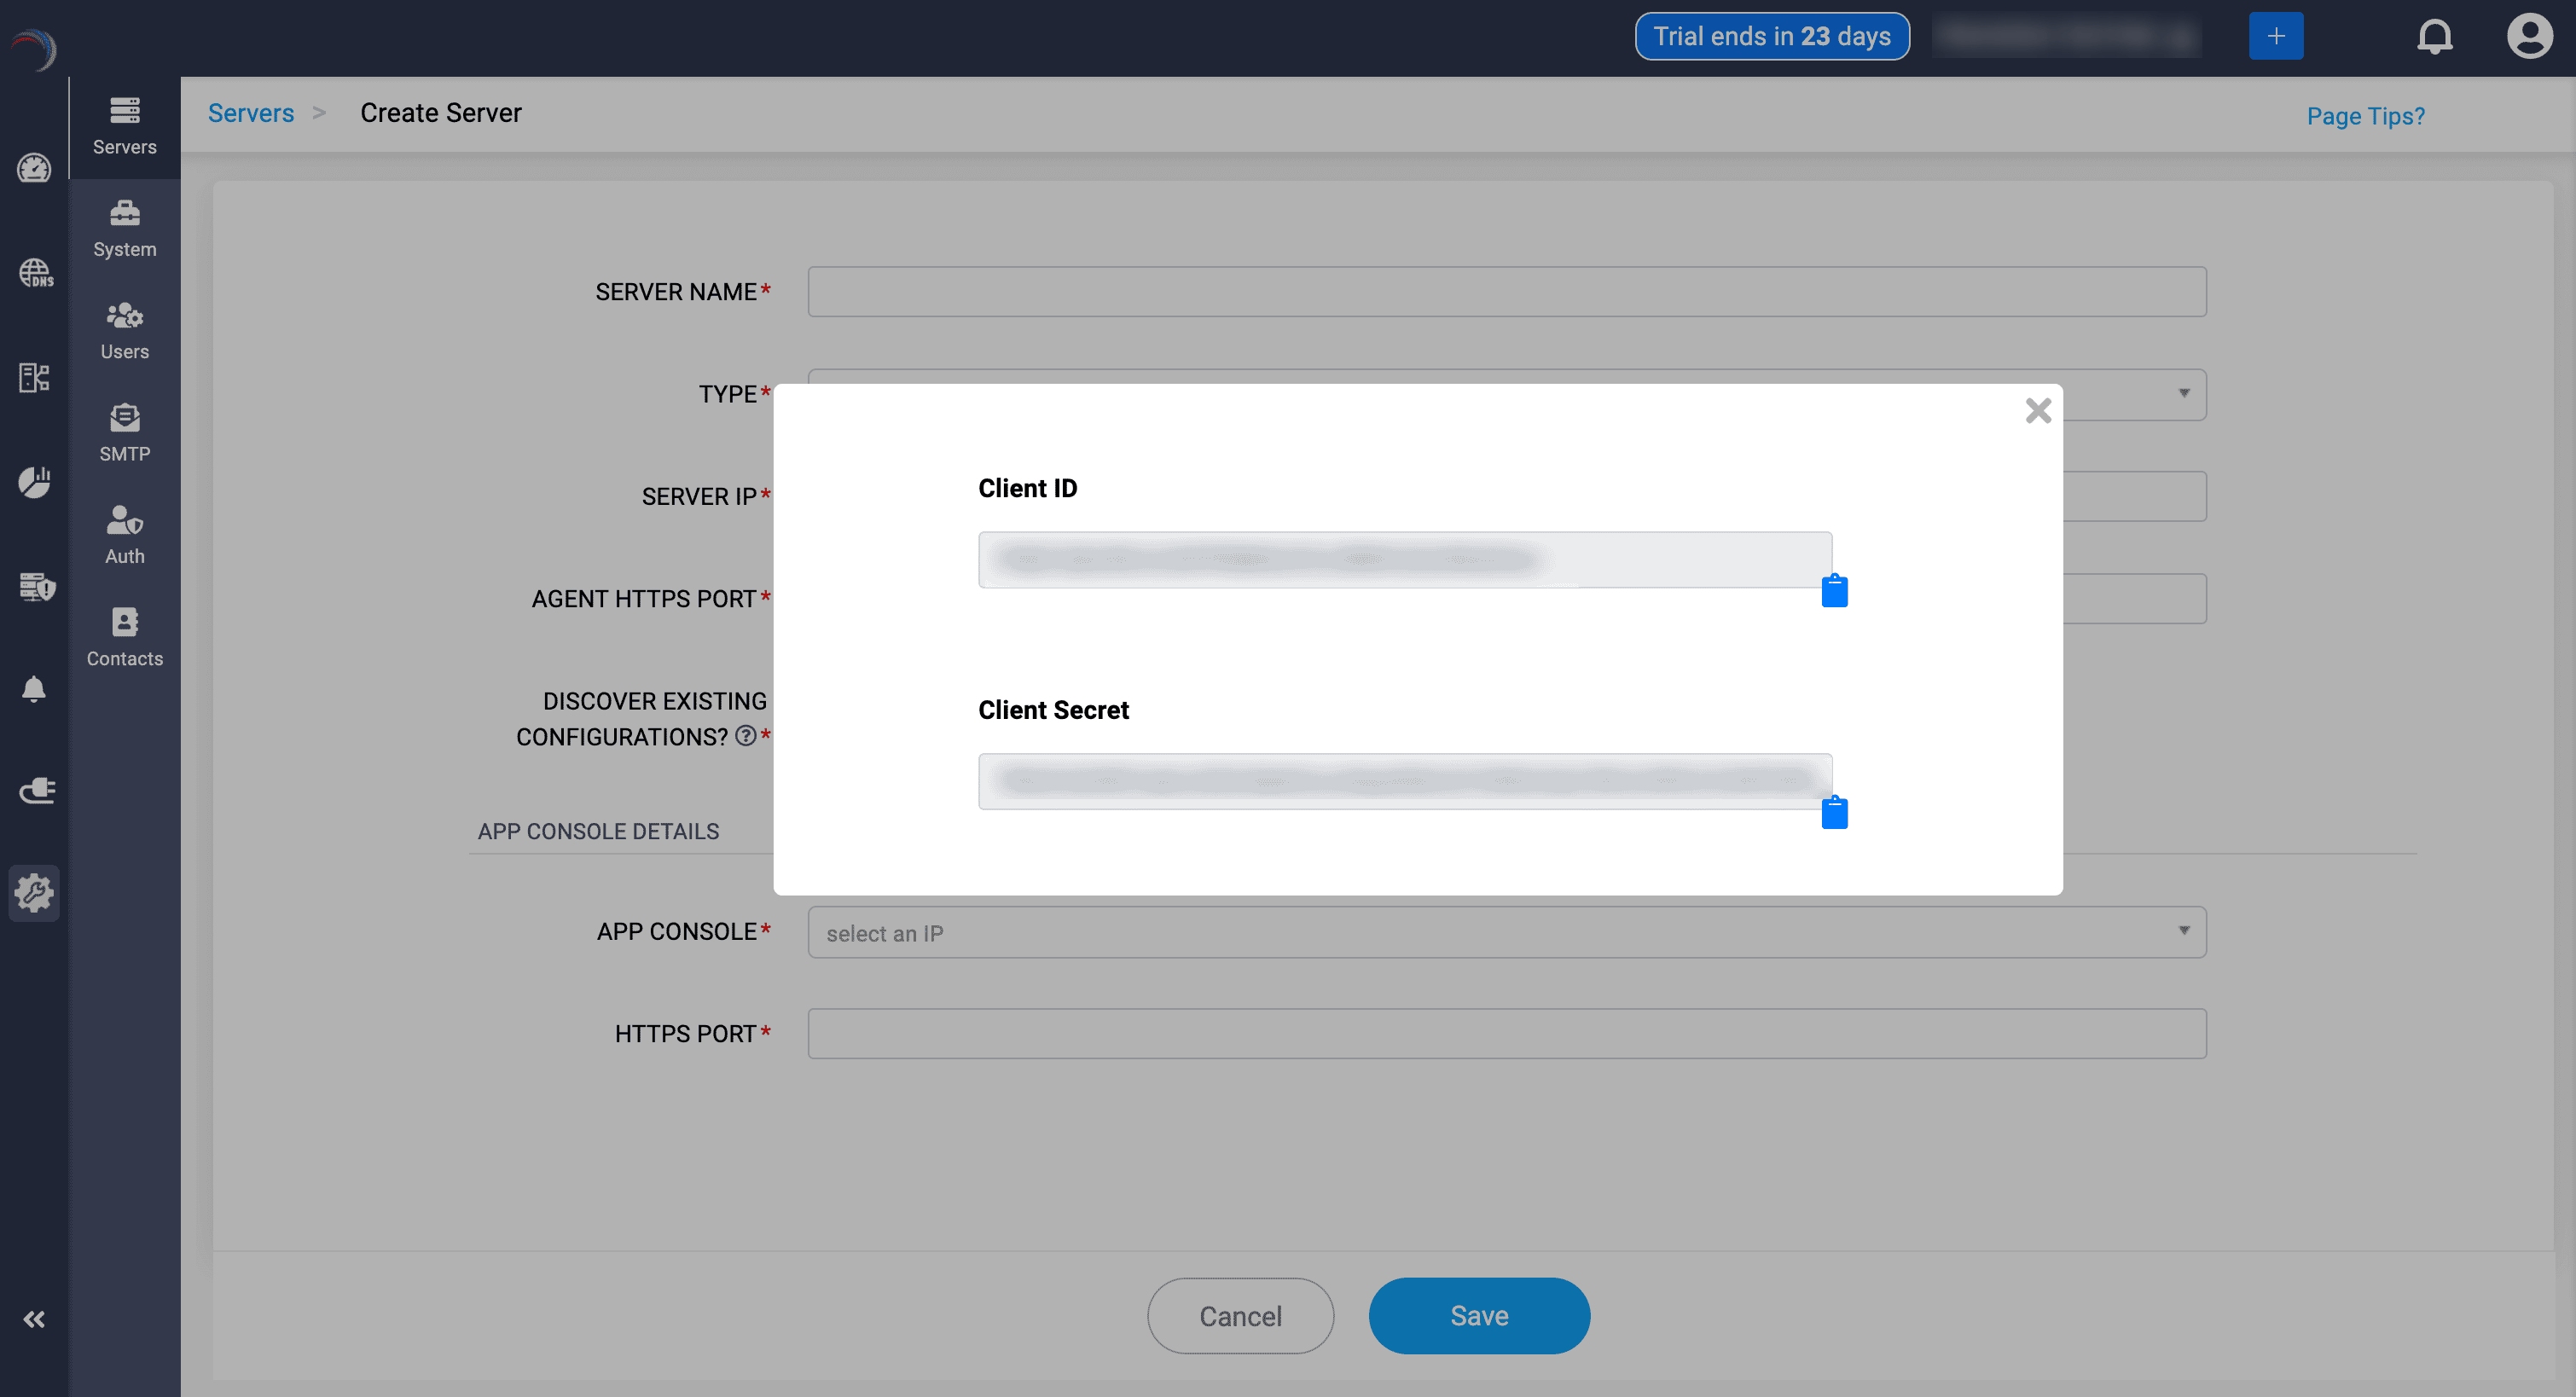
Task: Open the user profile avatar menu
Action: (2528, 37)
